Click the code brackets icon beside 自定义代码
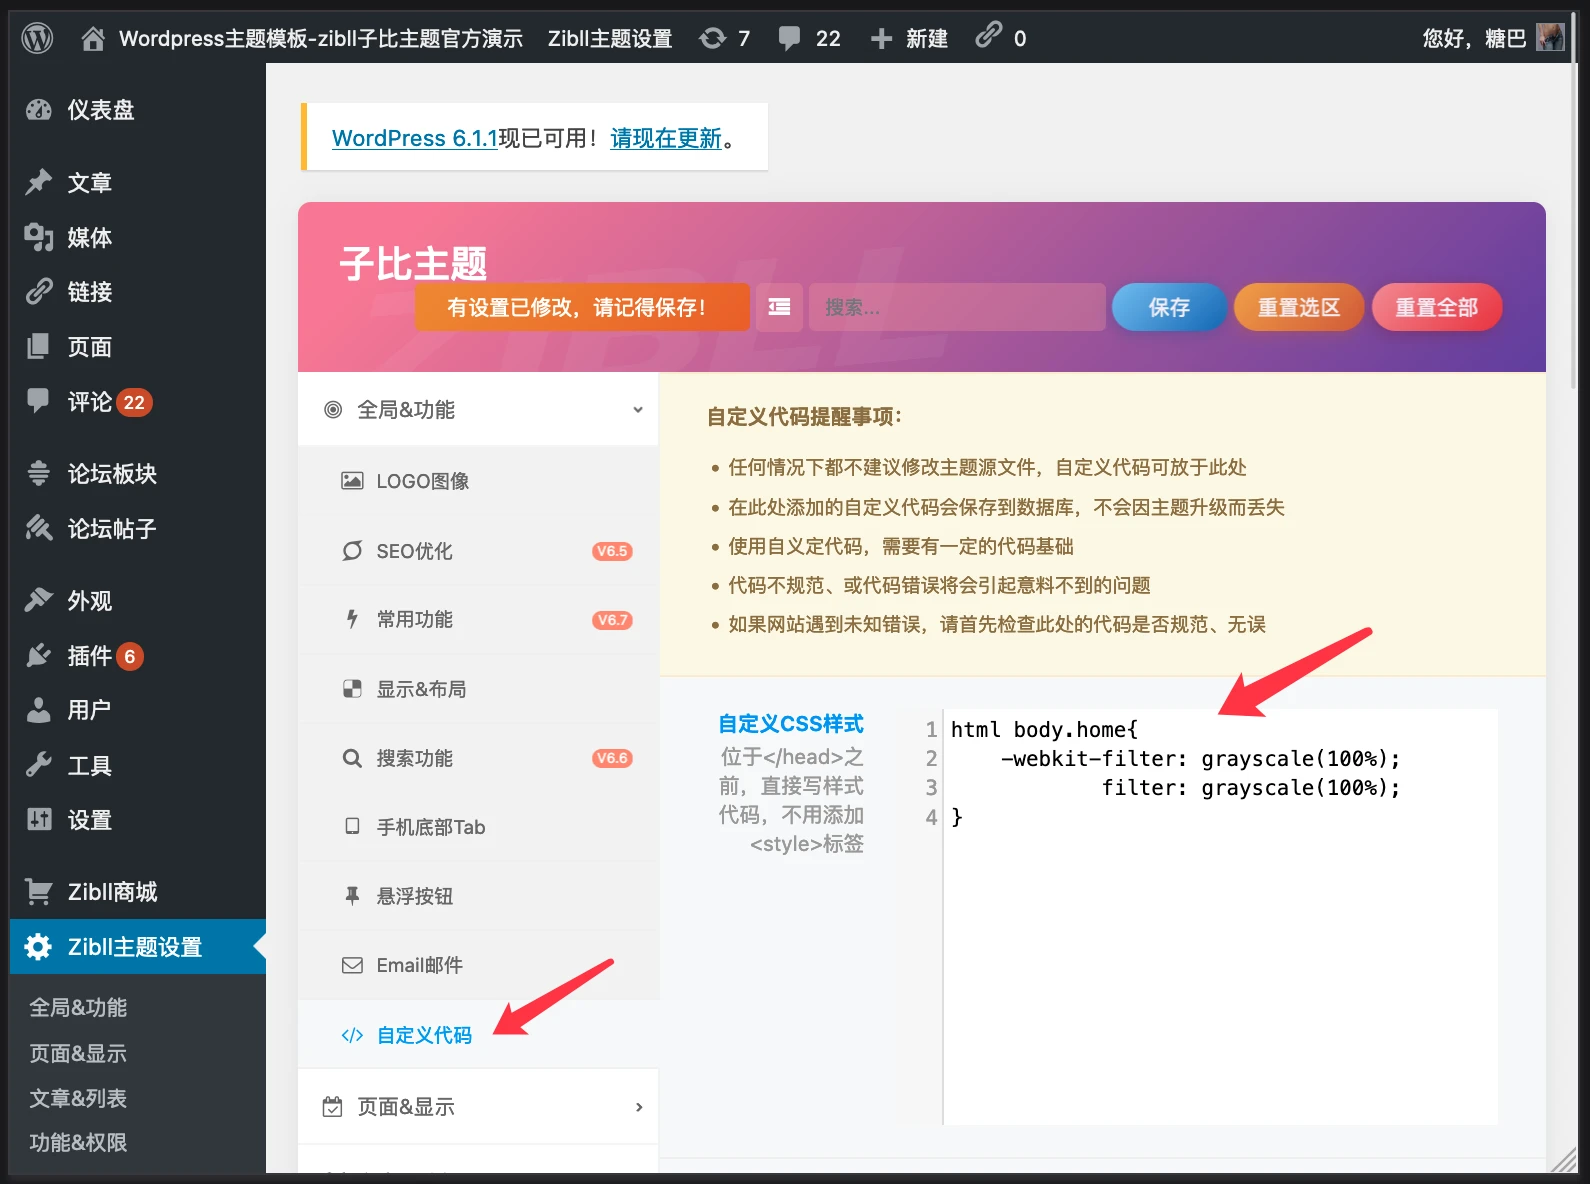The image size is (1590, 1184). (x=352, y=1035)
